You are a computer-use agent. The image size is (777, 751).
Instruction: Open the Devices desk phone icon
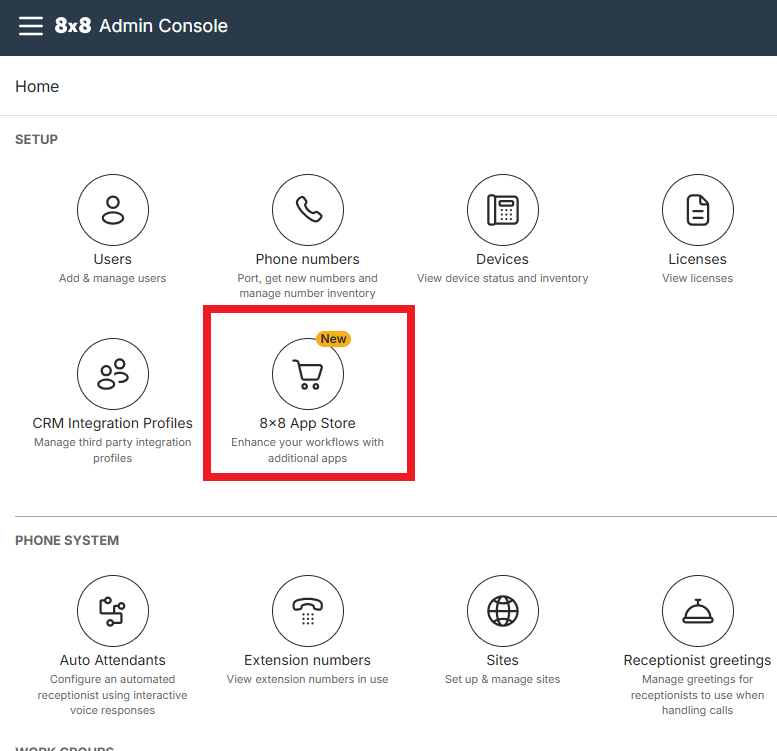pos(502,210)
